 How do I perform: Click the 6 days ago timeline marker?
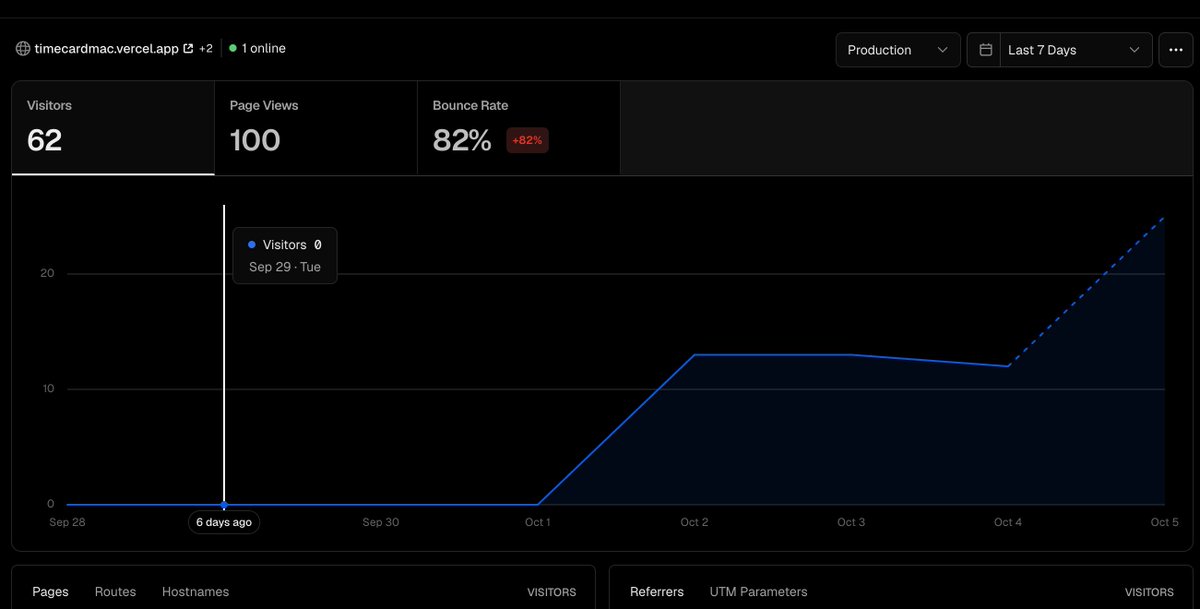click(x=224, y=522)
